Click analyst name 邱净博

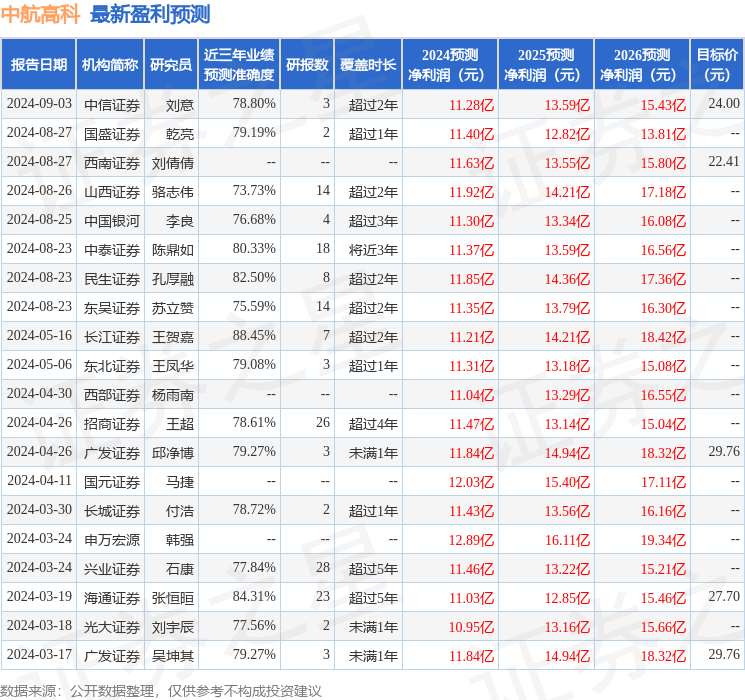(172, 453)
